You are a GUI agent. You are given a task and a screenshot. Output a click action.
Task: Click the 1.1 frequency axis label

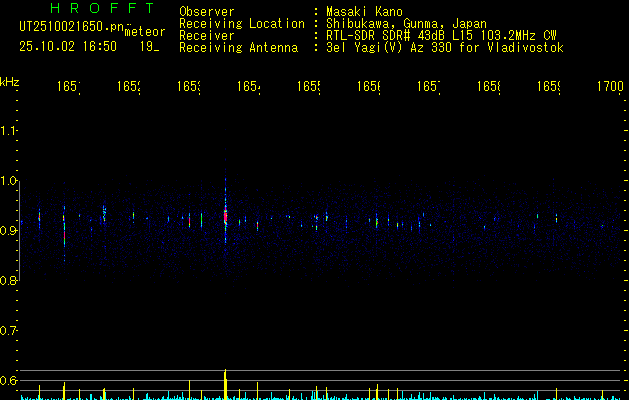(x=8, y=131)
